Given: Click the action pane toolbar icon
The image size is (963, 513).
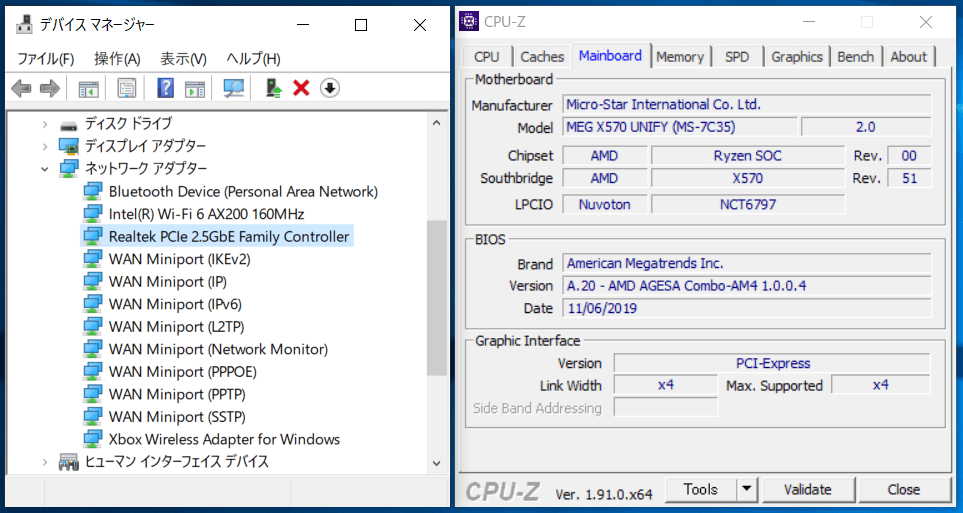Looking at the screenshot, I should [195, 88].
